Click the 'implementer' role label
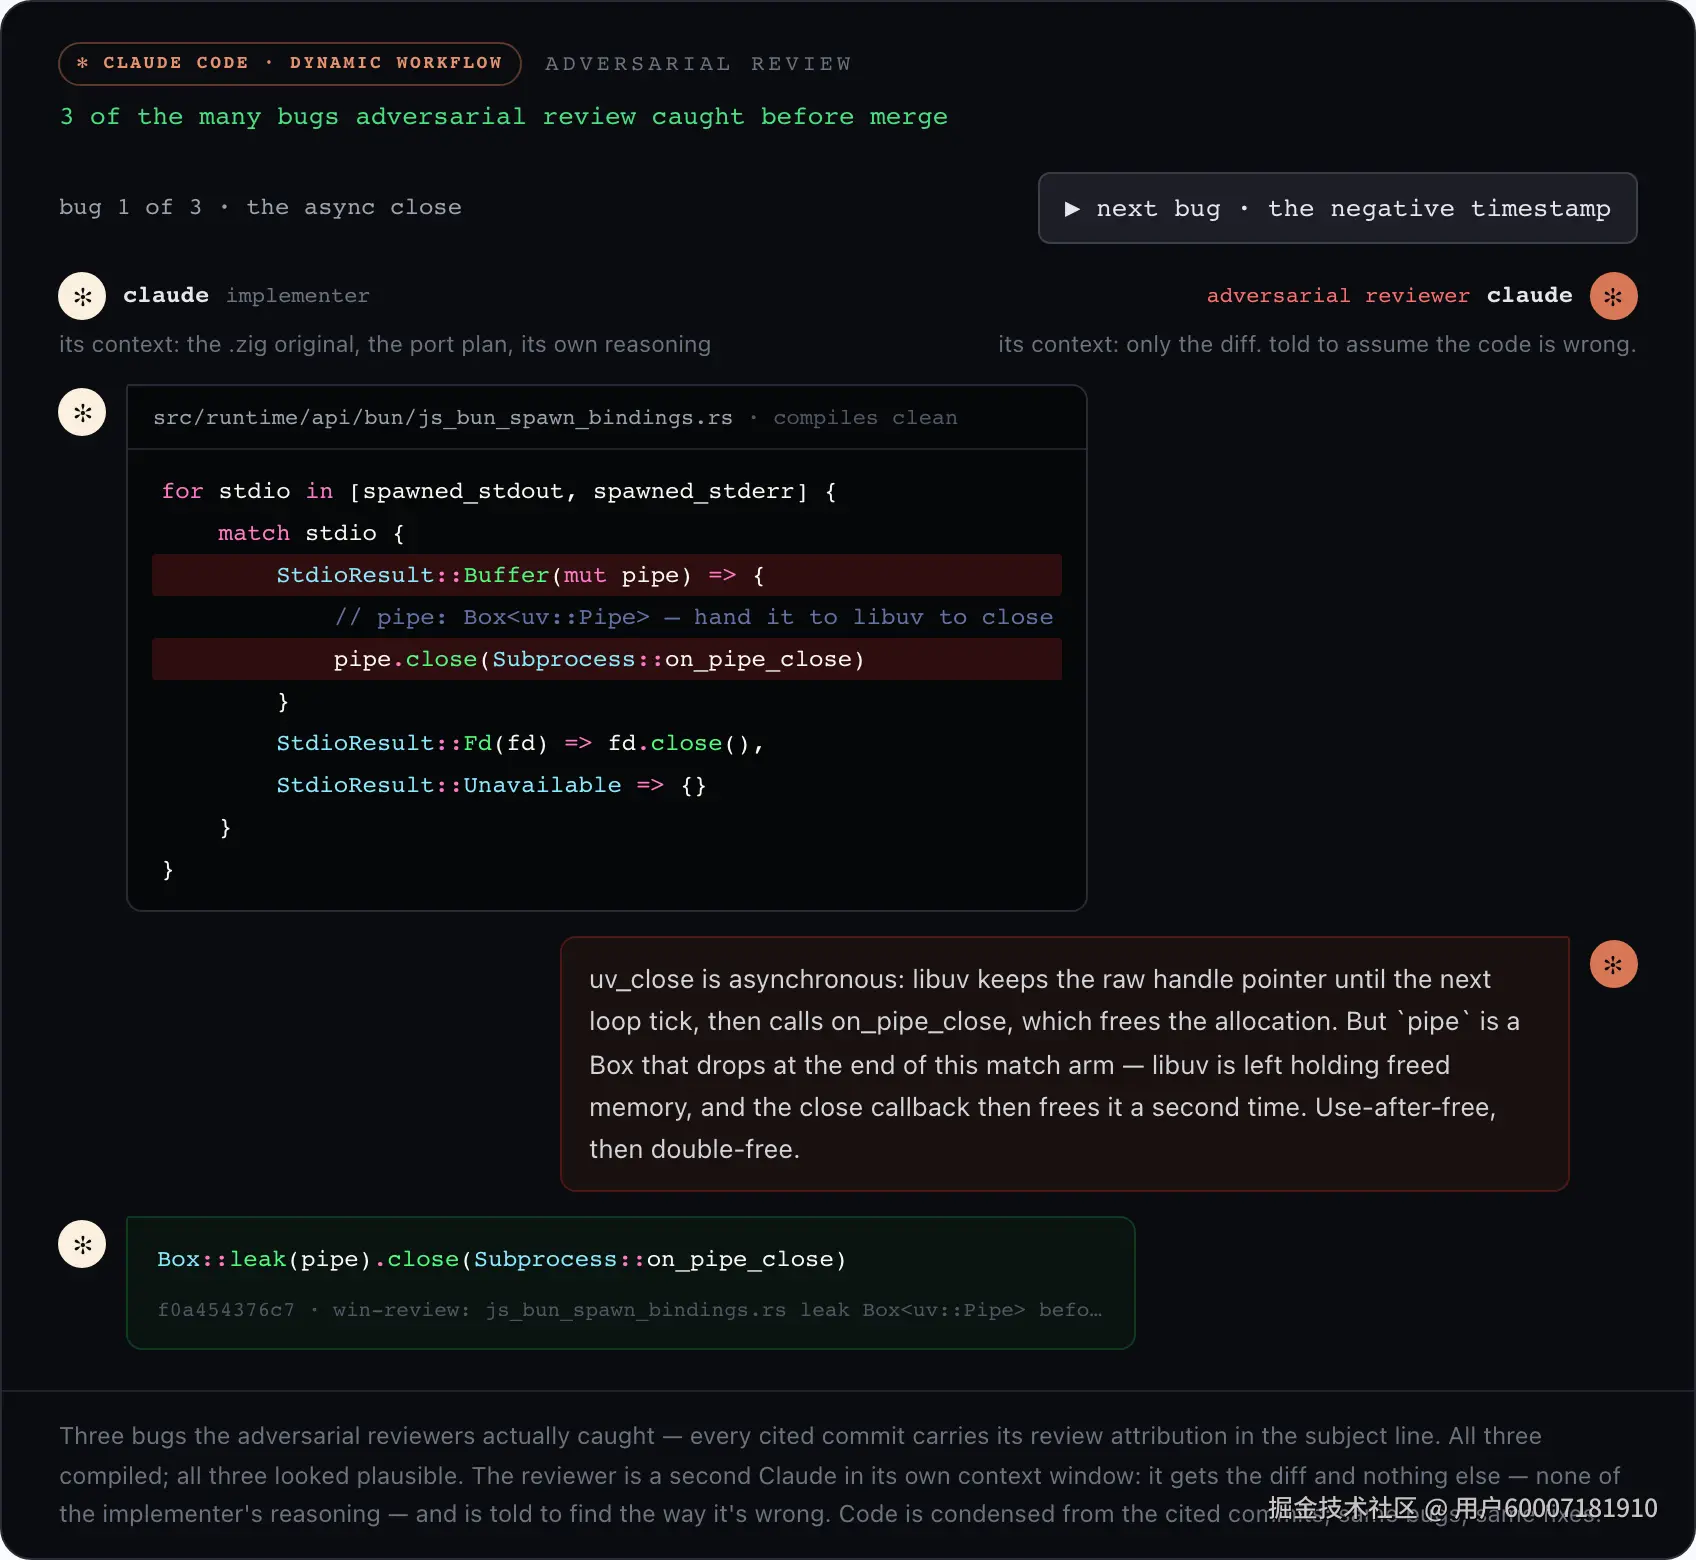Image resolution: width=1696 pixels, height=1560 pixels. tap(298, 296)
